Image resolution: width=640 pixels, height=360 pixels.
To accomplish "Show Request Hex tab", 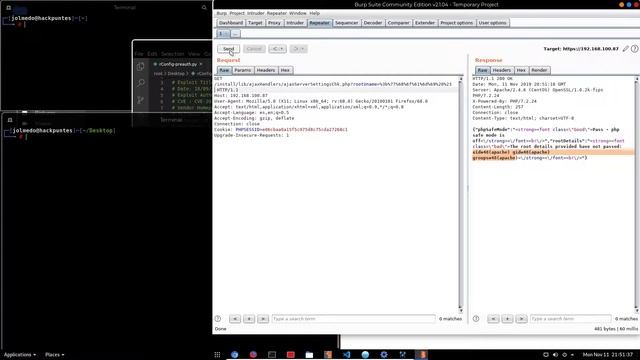I will [285, 70].
